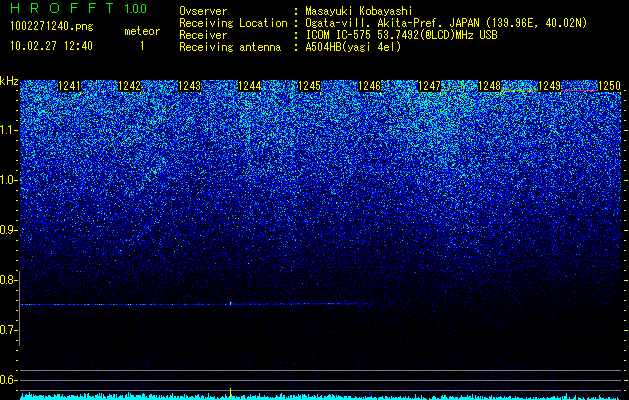Click the 1250 time marker
The height and width of the screenshot is (400, 629).
(x=609, y=86)
